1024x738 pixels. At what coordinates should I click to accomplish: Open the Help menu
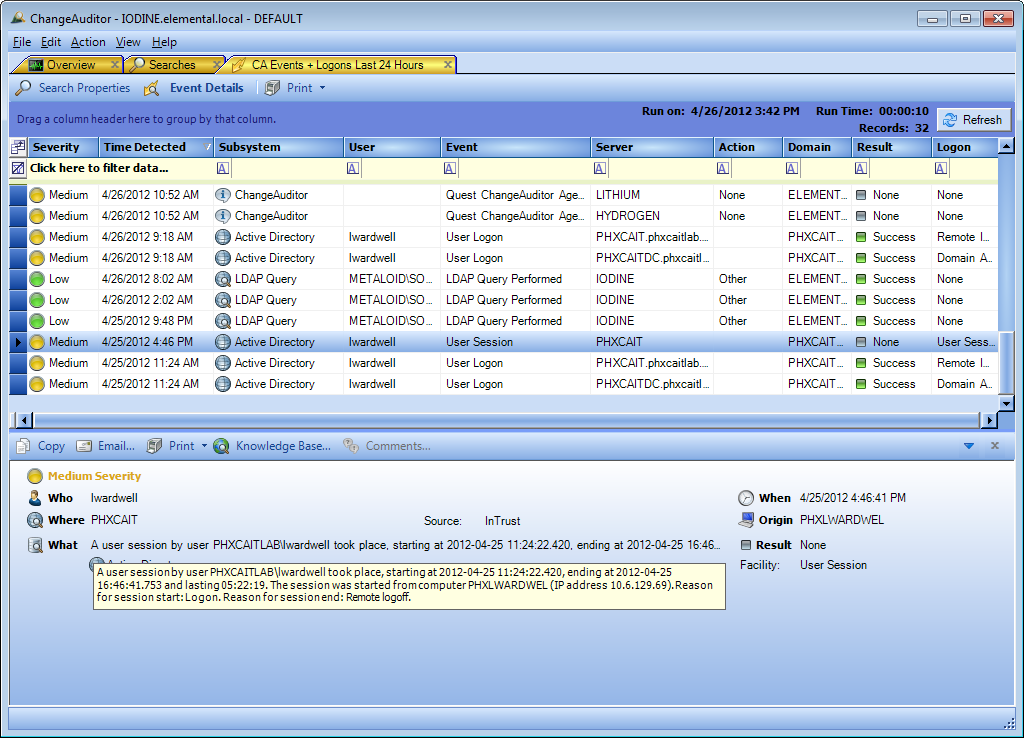pyautogui.click(x=165, y=42)
